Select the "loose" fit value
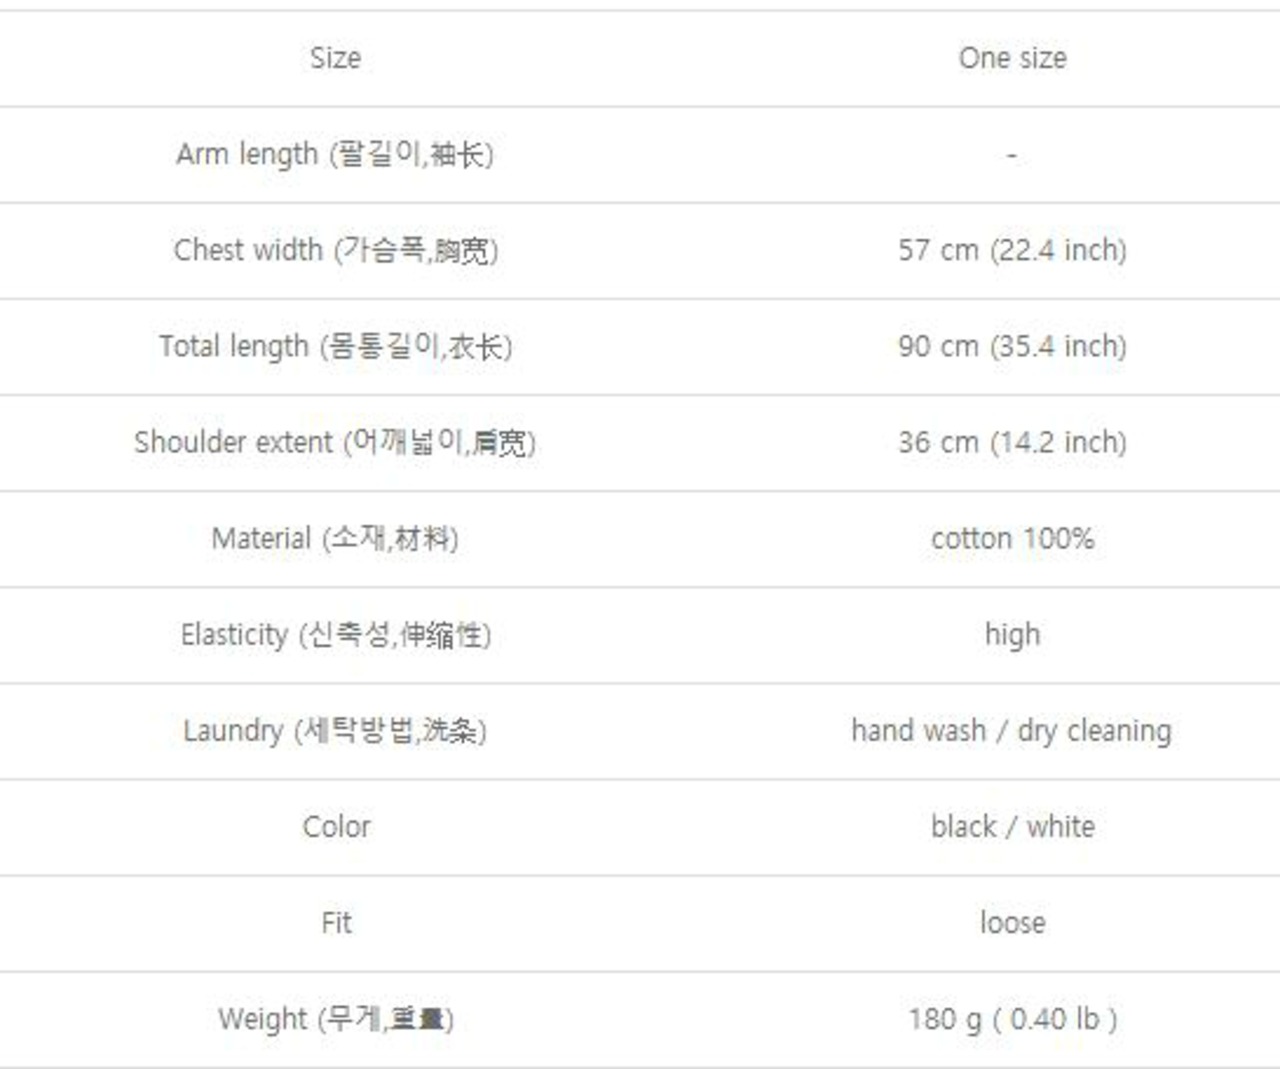This screenshot has height=1069, width=1280. [1012, 922]
